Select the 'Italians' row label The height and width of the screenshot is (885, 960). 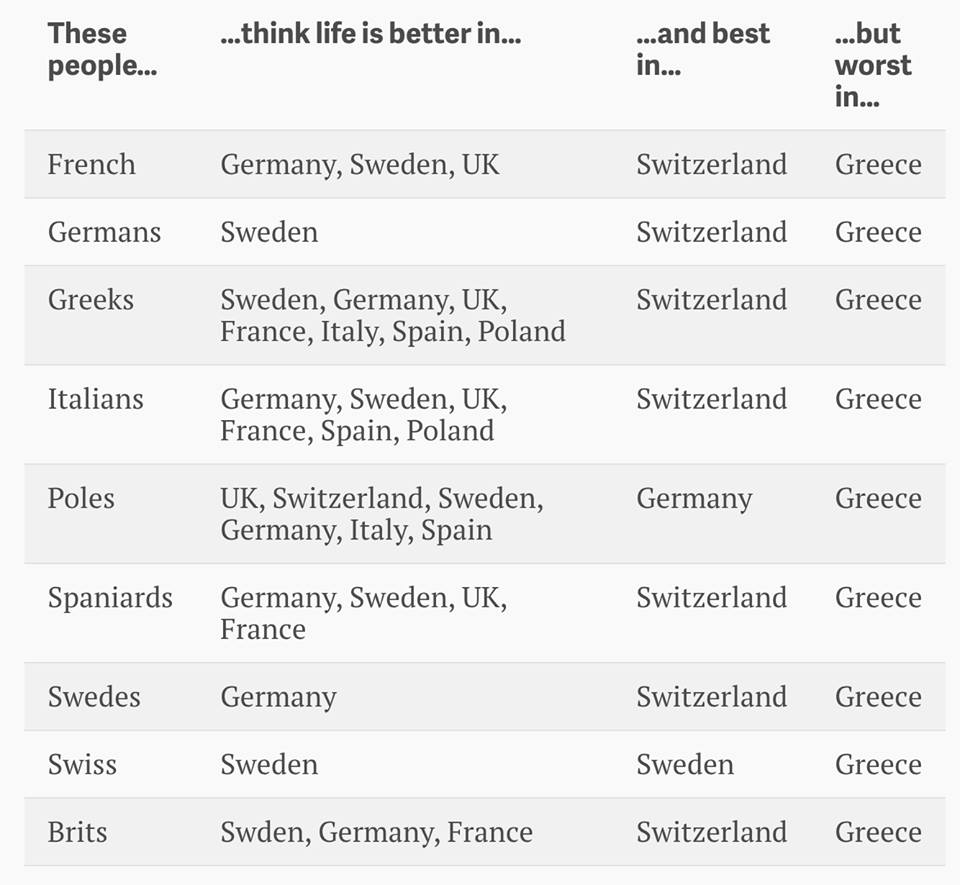[95, 399]
